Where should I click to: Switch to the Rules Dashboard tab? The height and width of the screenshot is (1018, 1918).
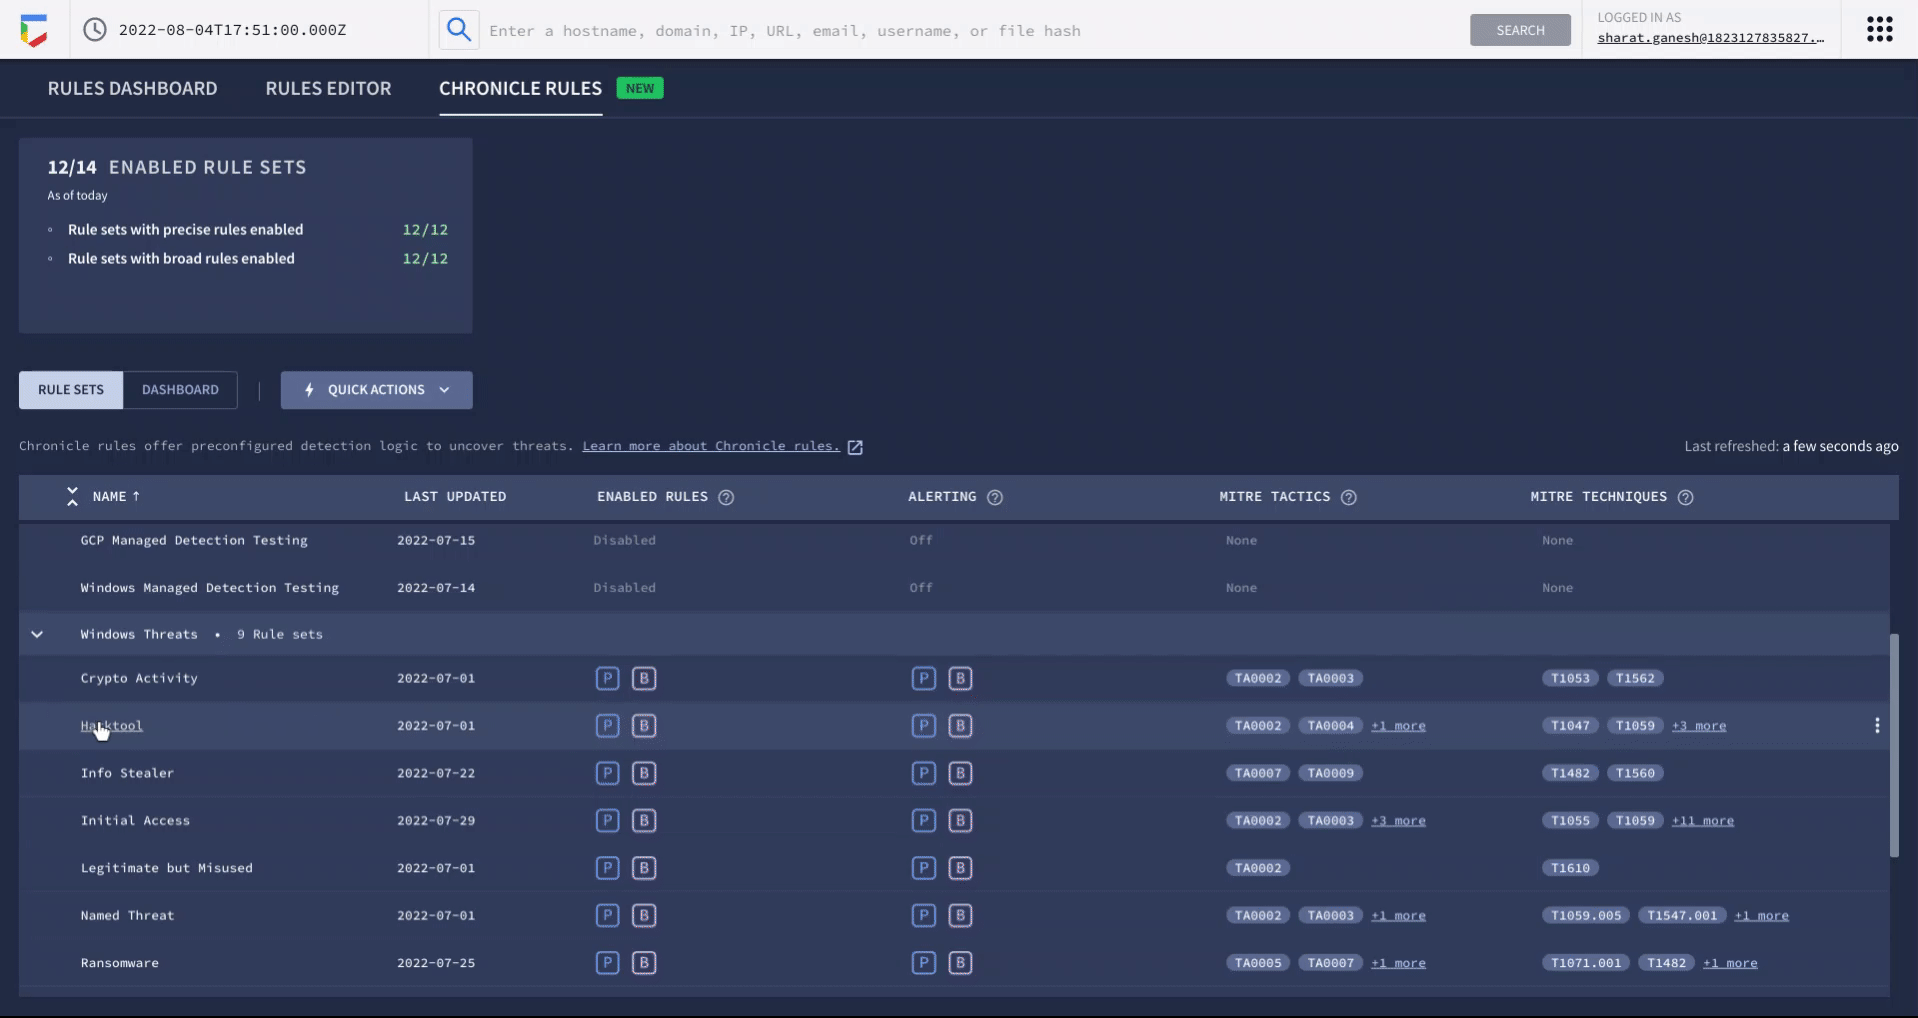(132, 88)
